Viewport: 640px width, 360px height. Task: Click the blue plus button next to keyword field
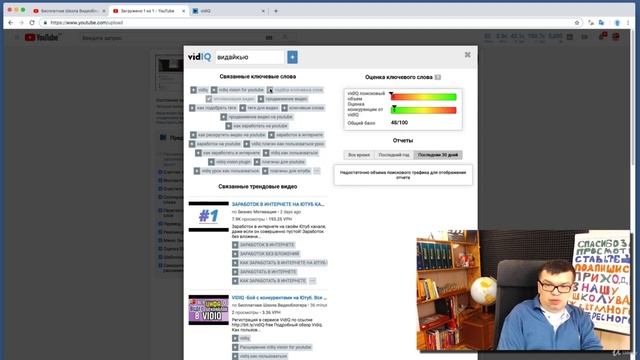[x=292, y=57]
